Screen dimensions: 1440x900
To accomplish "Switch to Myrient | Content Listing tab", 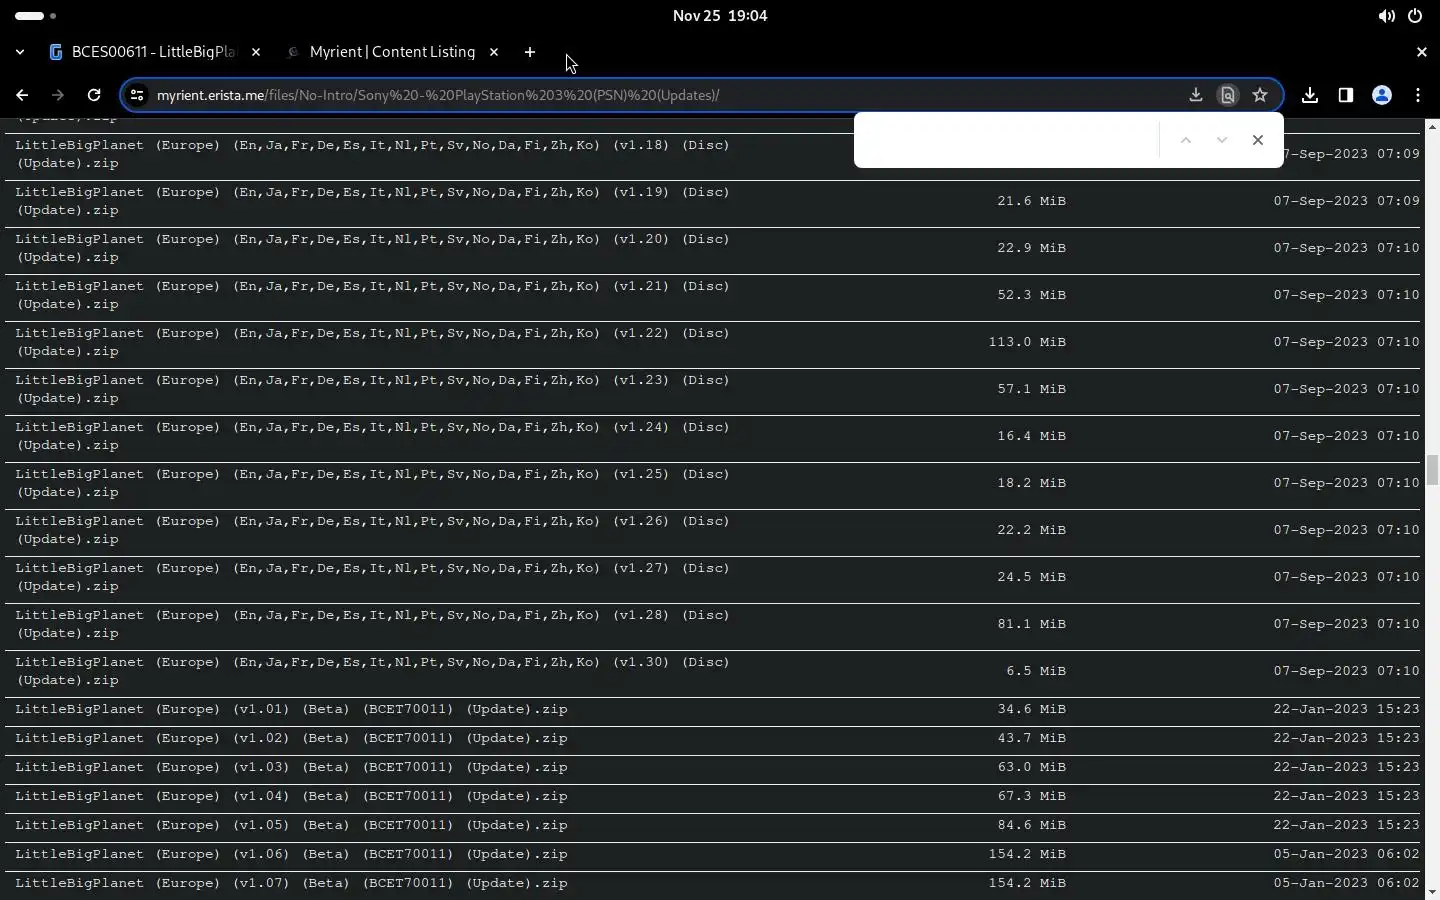I will [x=392, y=52].
